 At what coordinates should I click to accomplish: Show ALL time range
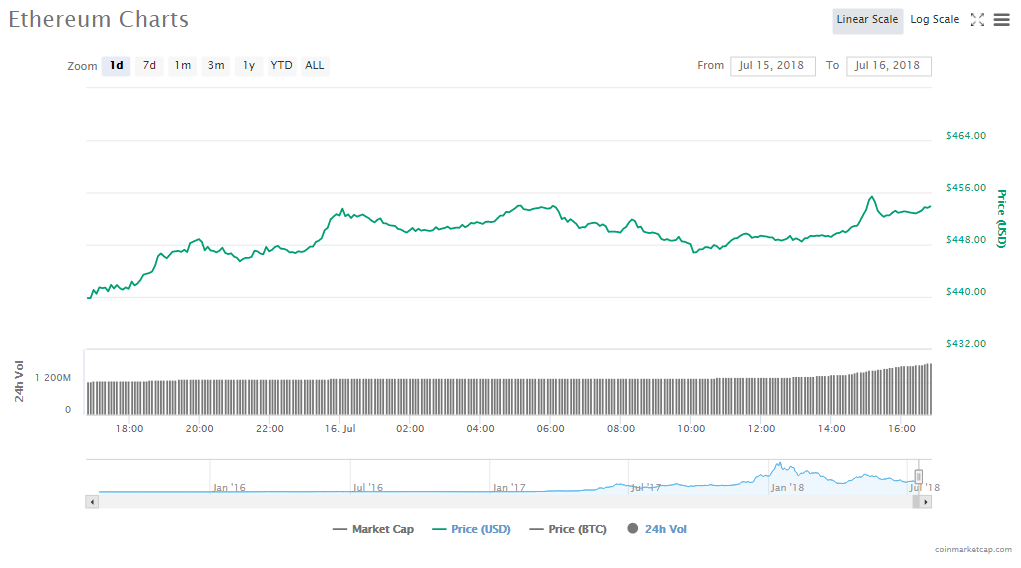click(314, 66)
